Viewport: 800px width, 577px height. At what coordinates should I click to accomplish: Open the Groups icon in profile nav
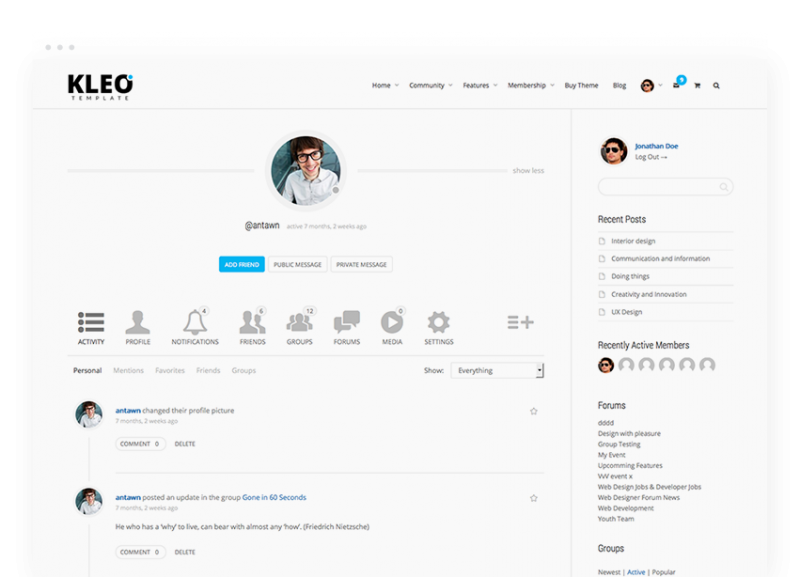(x=299, y=322)
